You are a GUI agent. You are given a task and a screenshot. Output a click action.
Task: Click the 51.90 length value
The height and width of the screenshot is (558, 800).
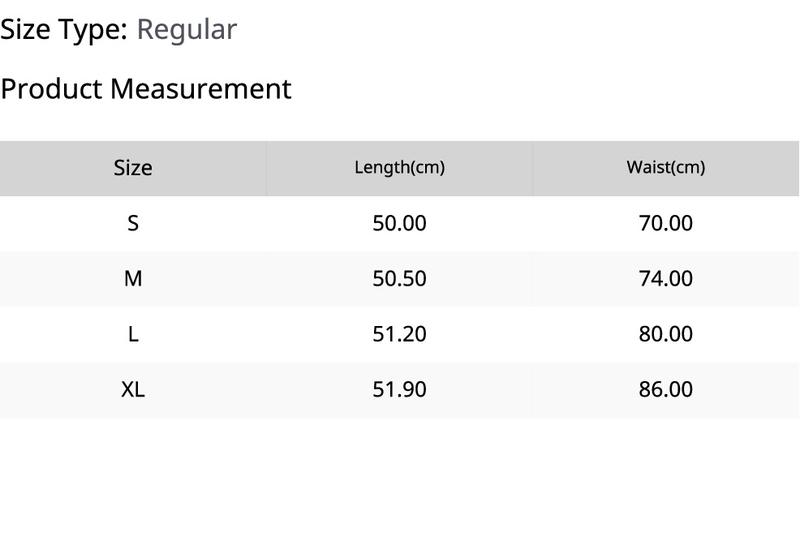click(x=399, y=390)
